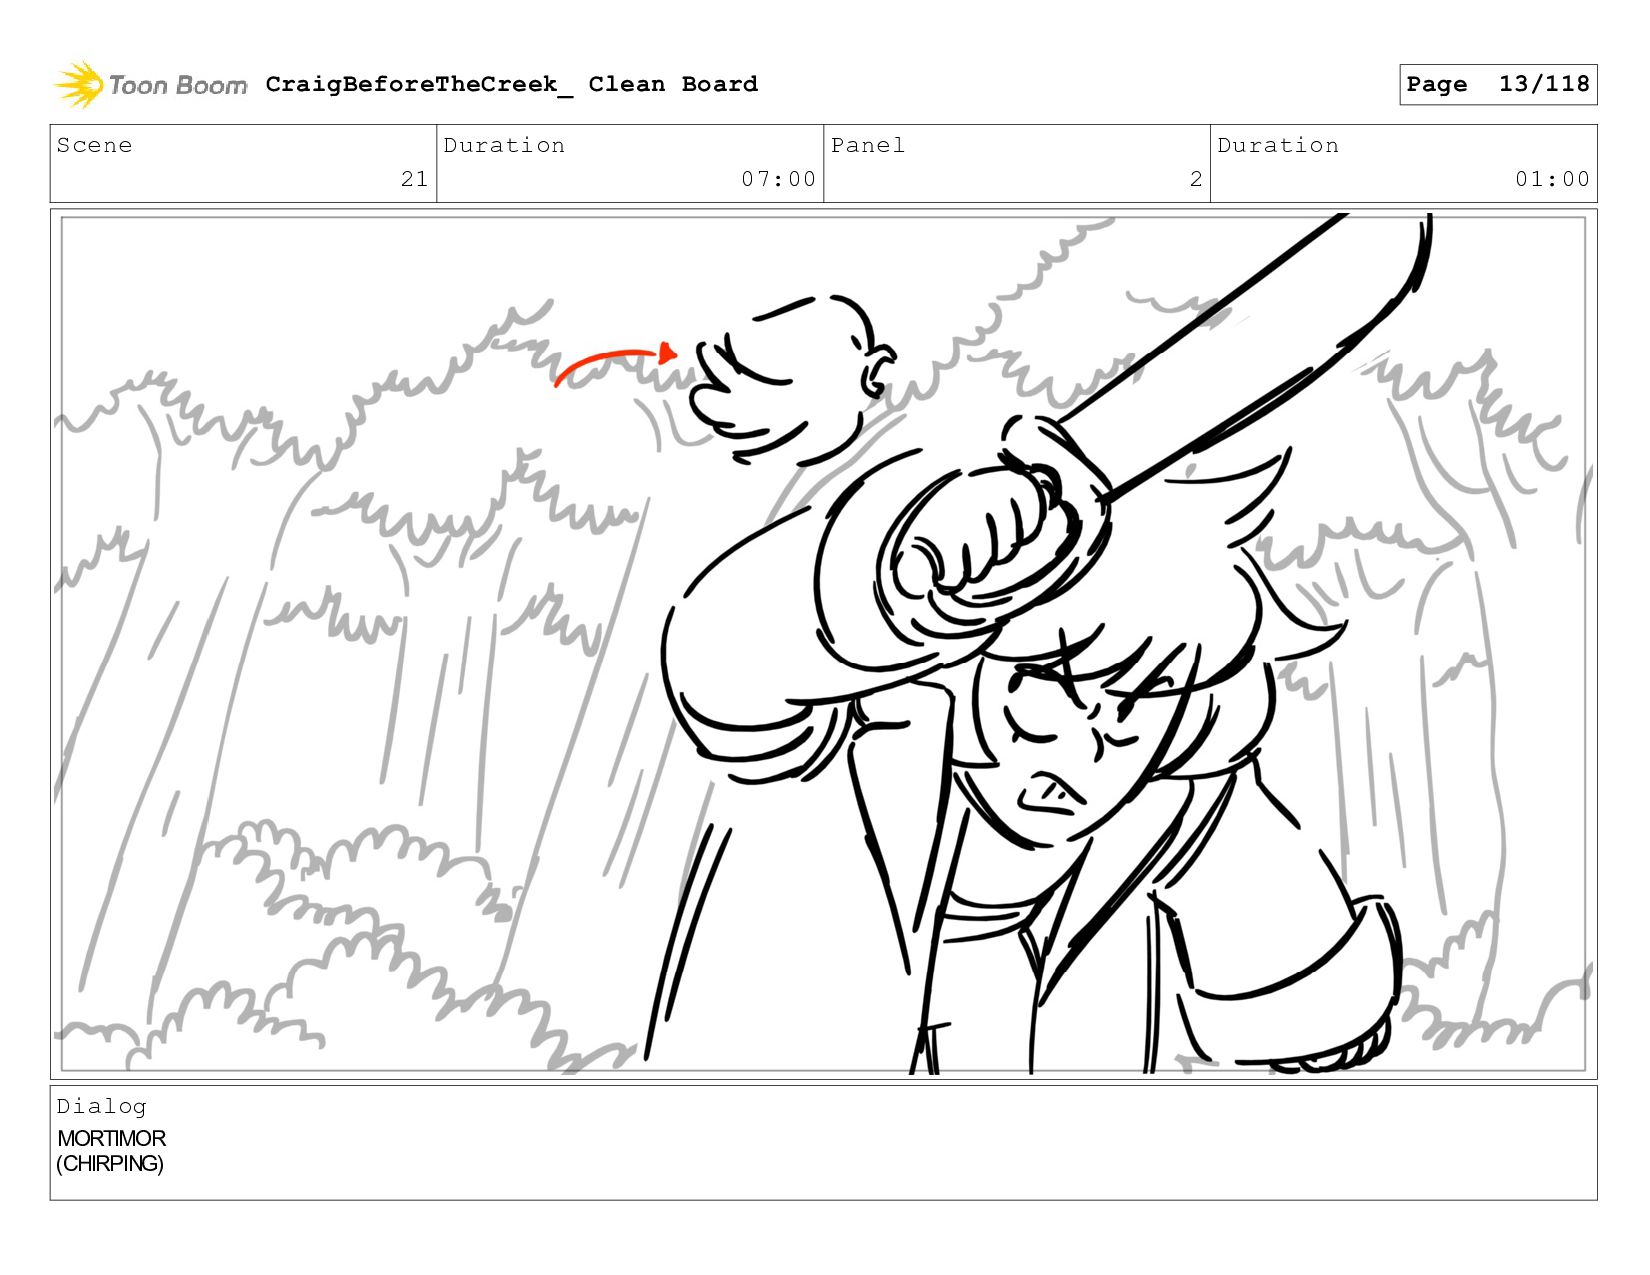Click the panel duration value '01:00'
This screenshot has height=1275, width=1650.
tap(1552, 179)
